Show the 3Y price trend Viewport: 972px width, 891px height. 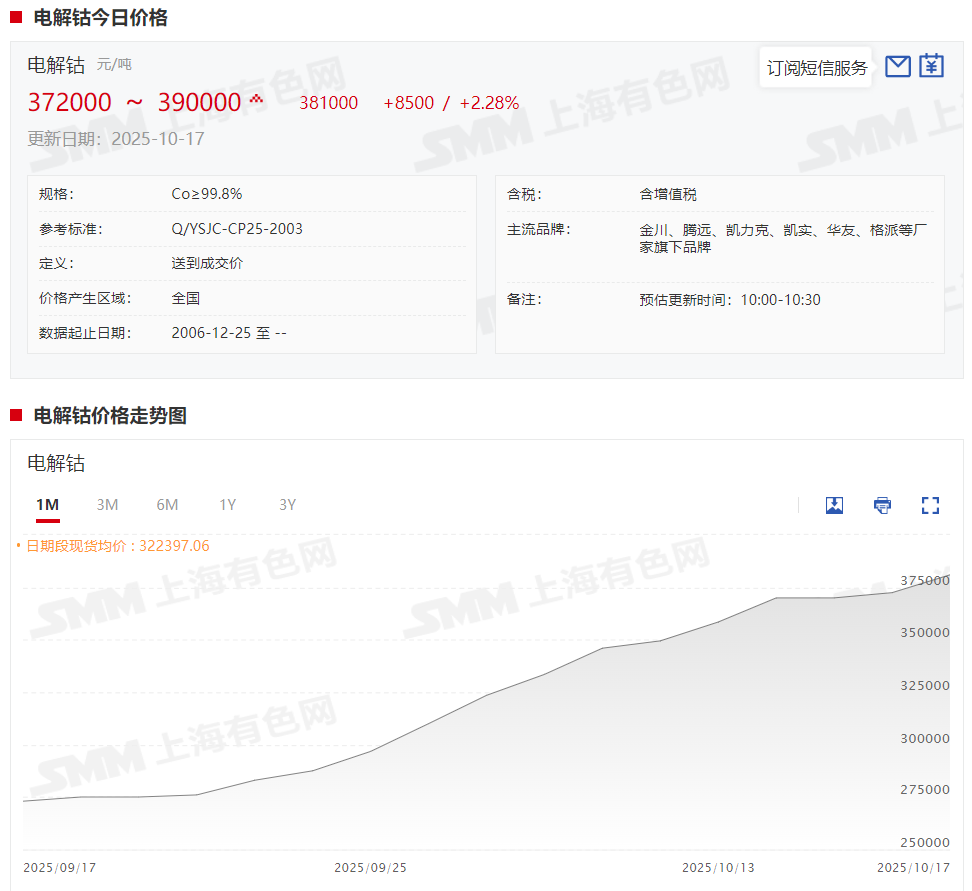coord(288,505)
